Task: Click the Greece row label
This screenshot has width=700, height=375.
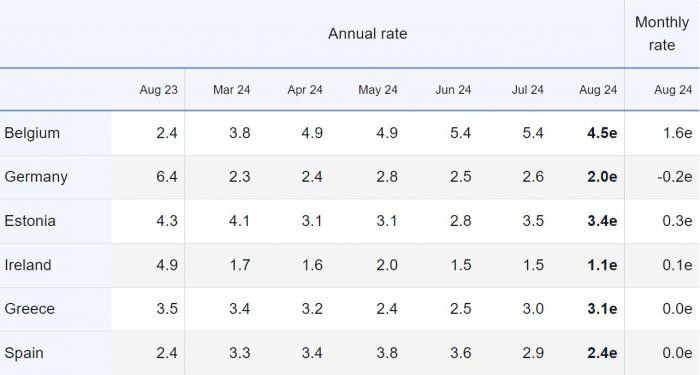Action: click(29, 308)
